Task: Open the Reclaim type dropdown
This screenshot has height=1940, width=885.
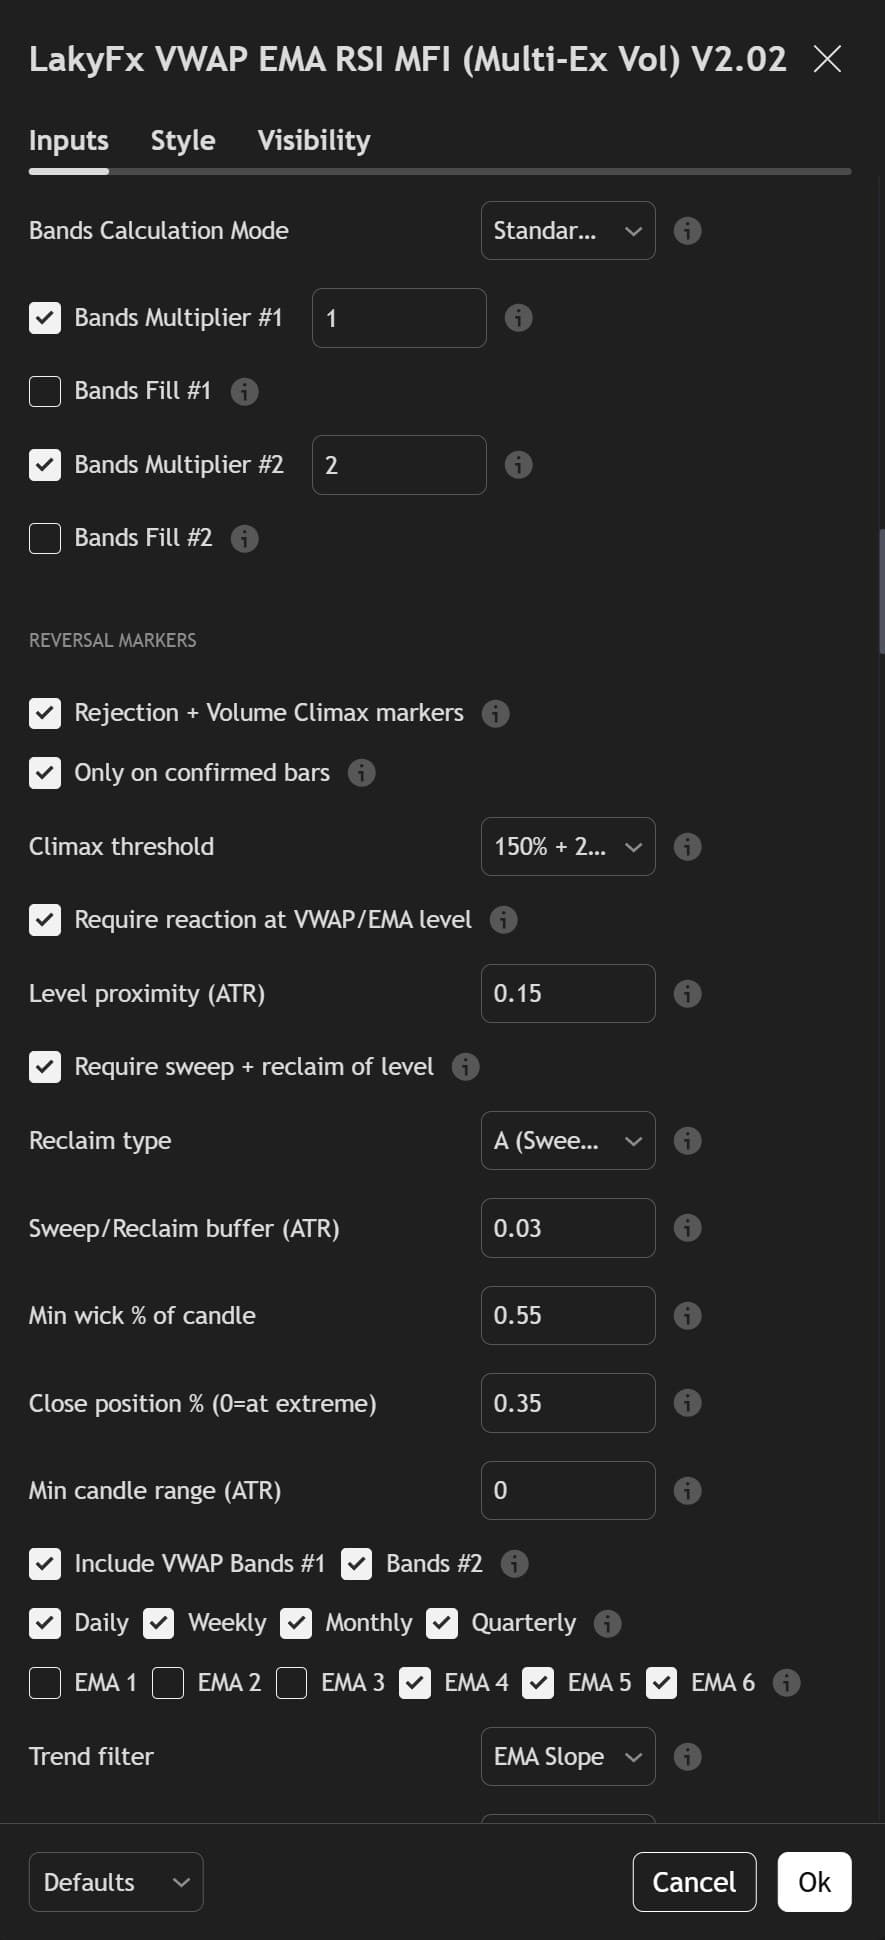Action: 567,1140
